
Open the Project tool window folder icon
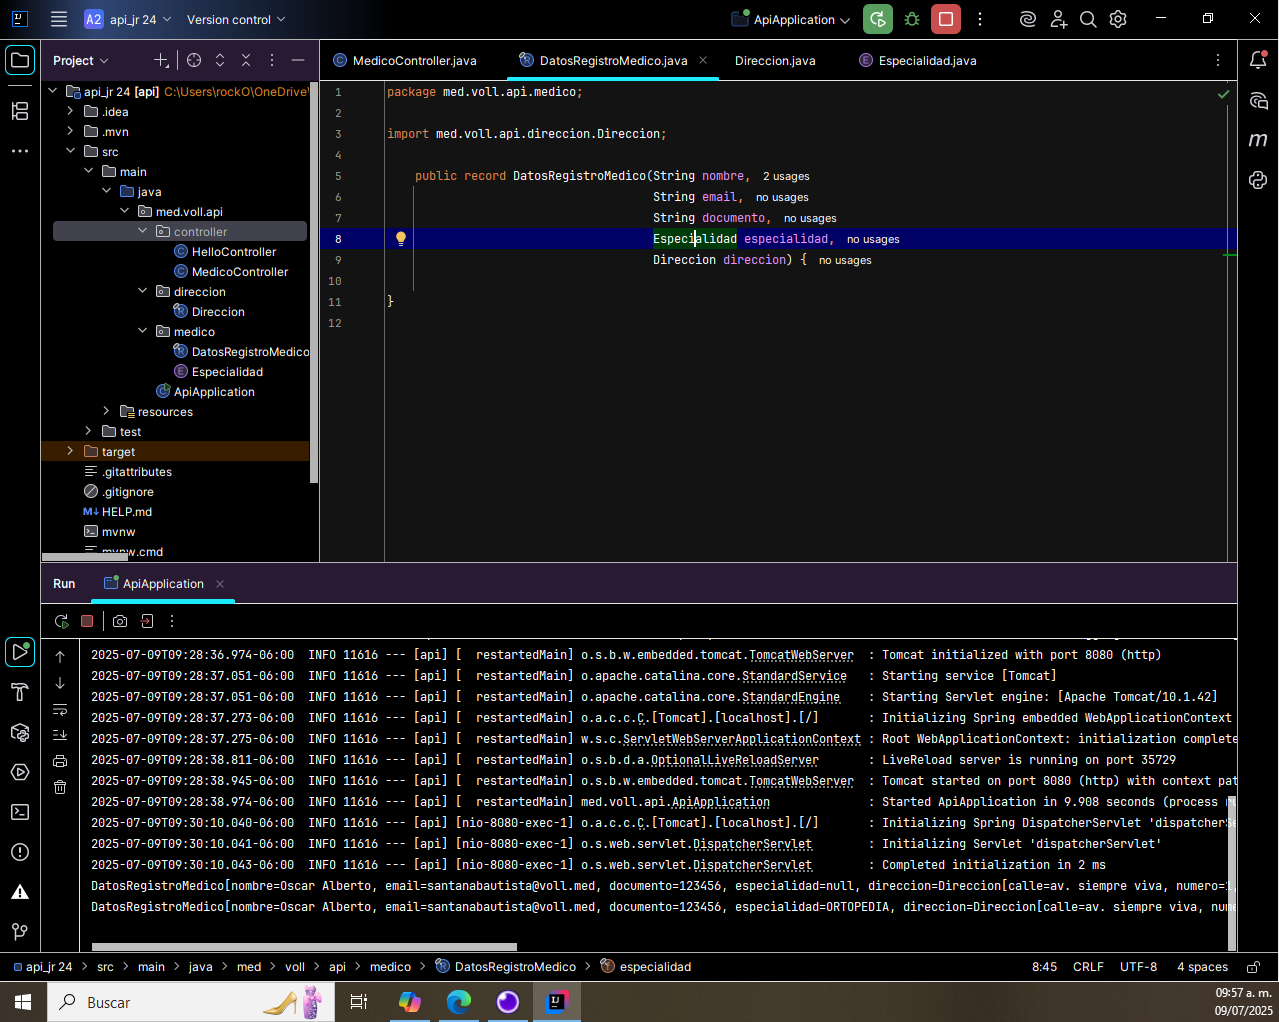click(x=20, y=60)
